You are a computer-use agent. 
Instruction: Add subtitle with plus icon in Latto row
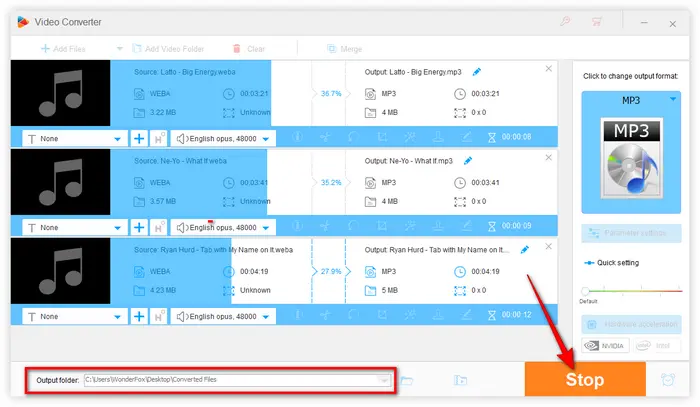click(139, 139)
